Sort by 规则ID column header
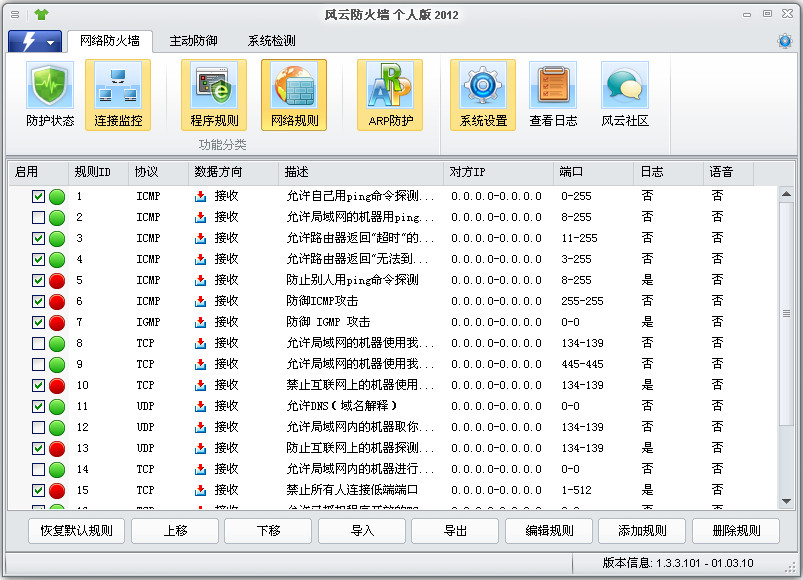This screenshot has height=580, width=803. tap(98, 172)
